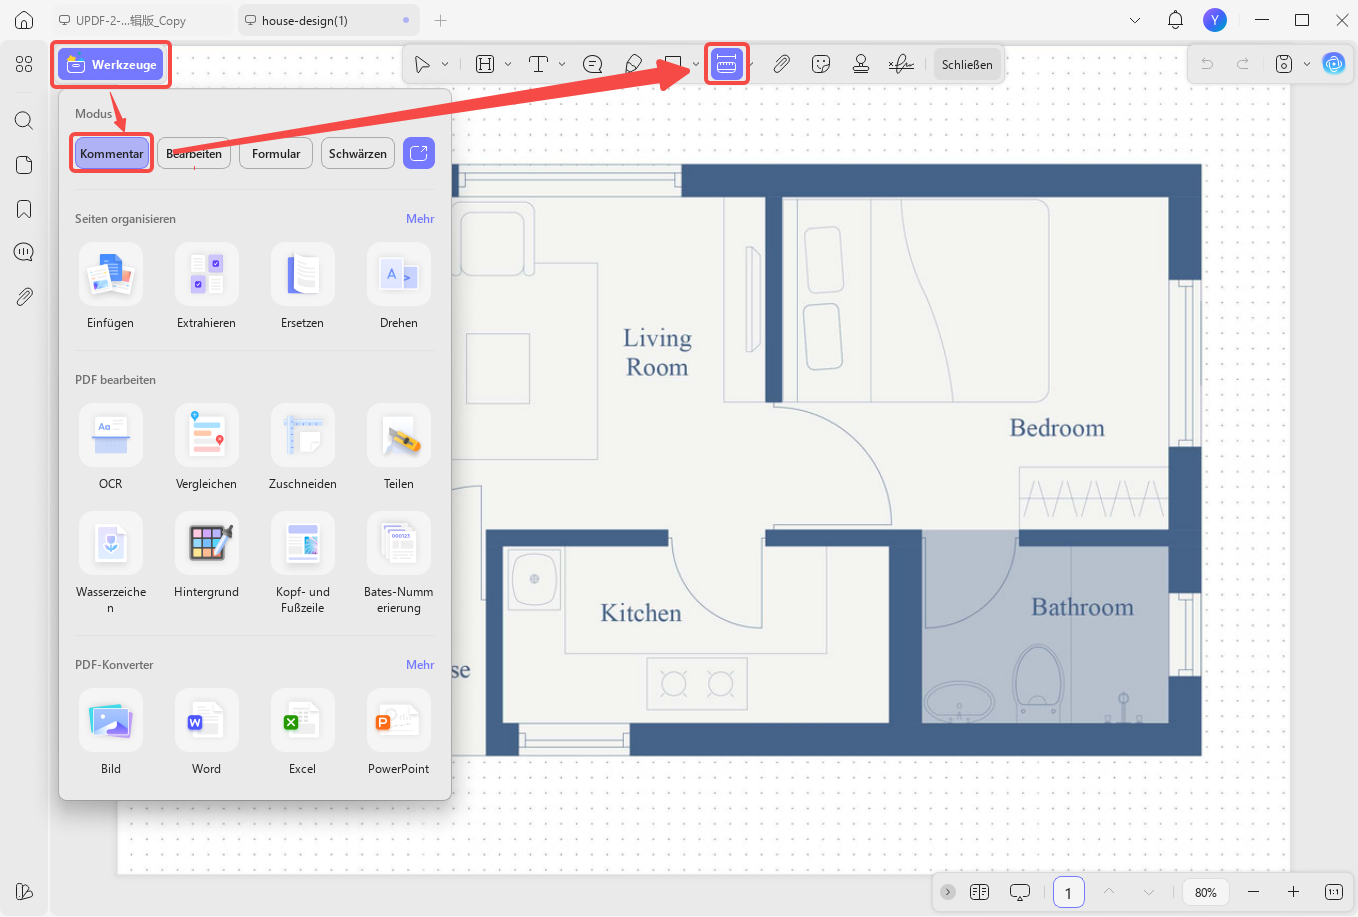
Task: Set zoom to actual size 1:1
Action: pyautogui.click(x=1333, y=892)
